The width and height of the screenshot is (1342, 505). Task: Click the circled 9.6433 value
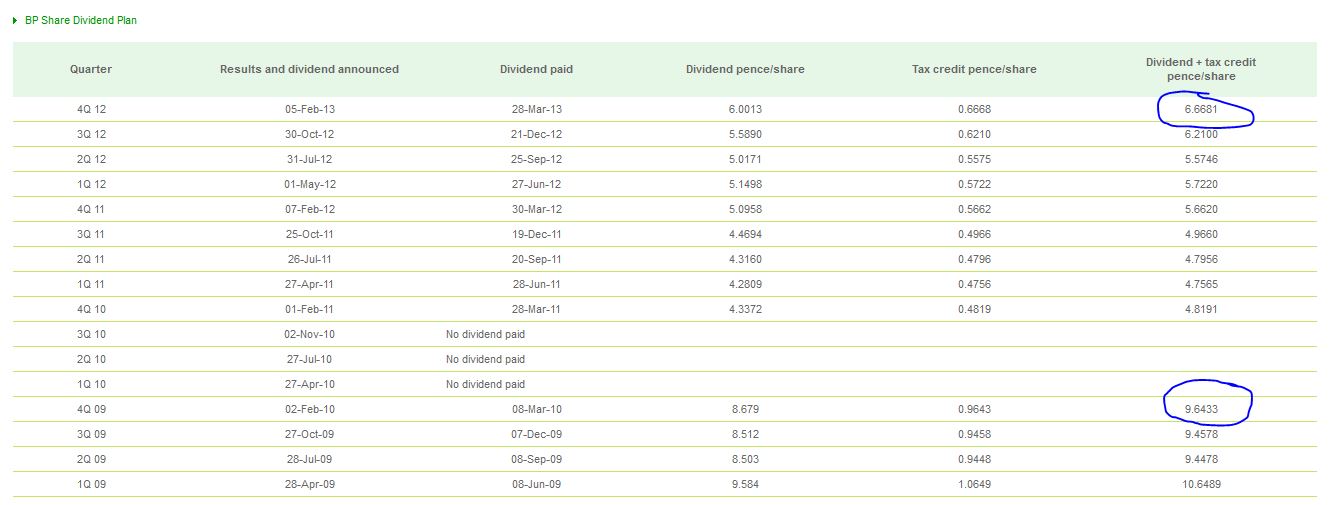(x=1200, y=409)
